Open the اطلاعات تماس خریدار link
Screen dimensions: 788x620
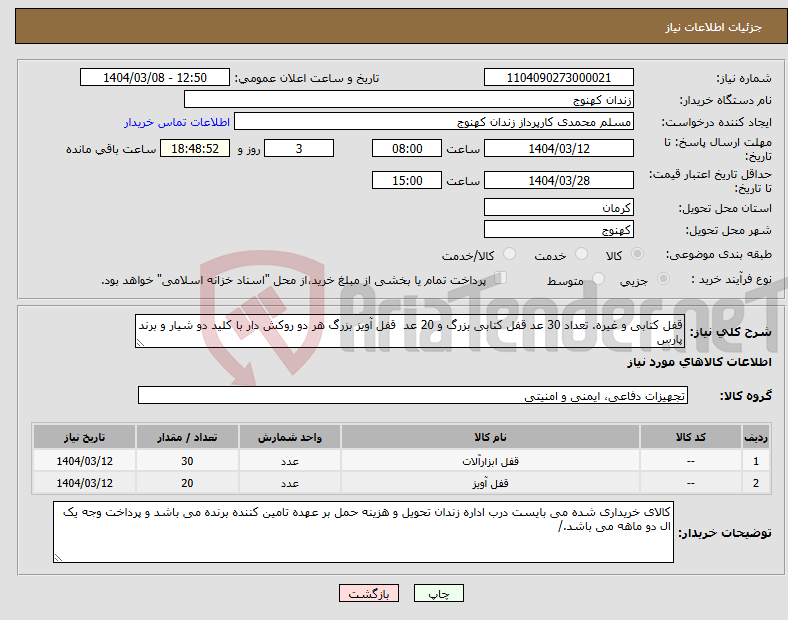[x=177, y=122]
